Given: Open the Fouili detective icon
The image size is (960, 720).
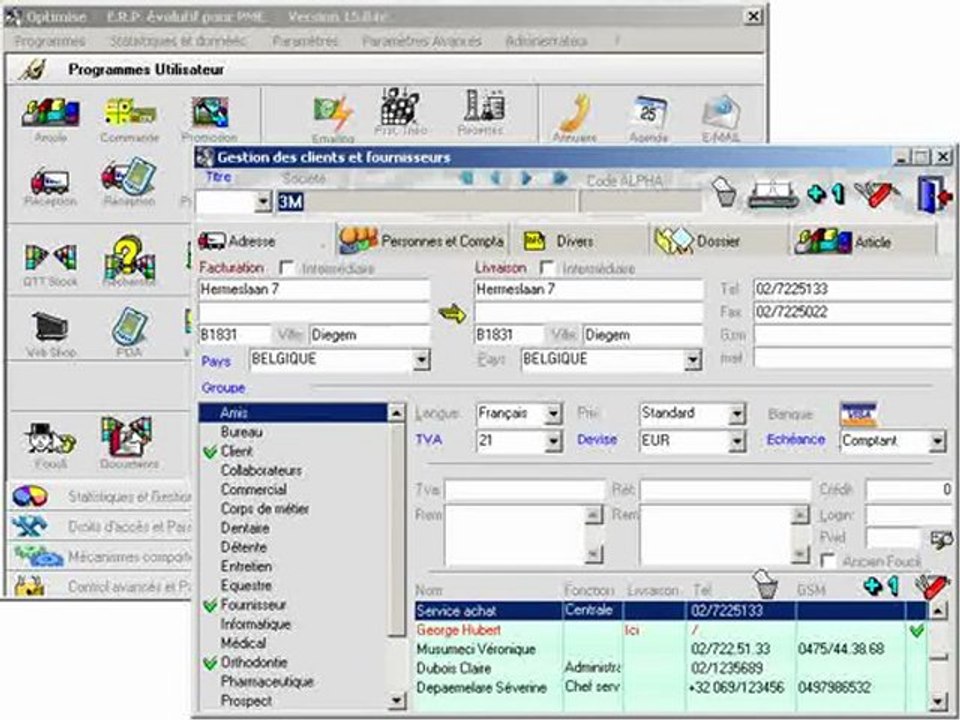Looking at the screenshot, I should click(50, 437).
